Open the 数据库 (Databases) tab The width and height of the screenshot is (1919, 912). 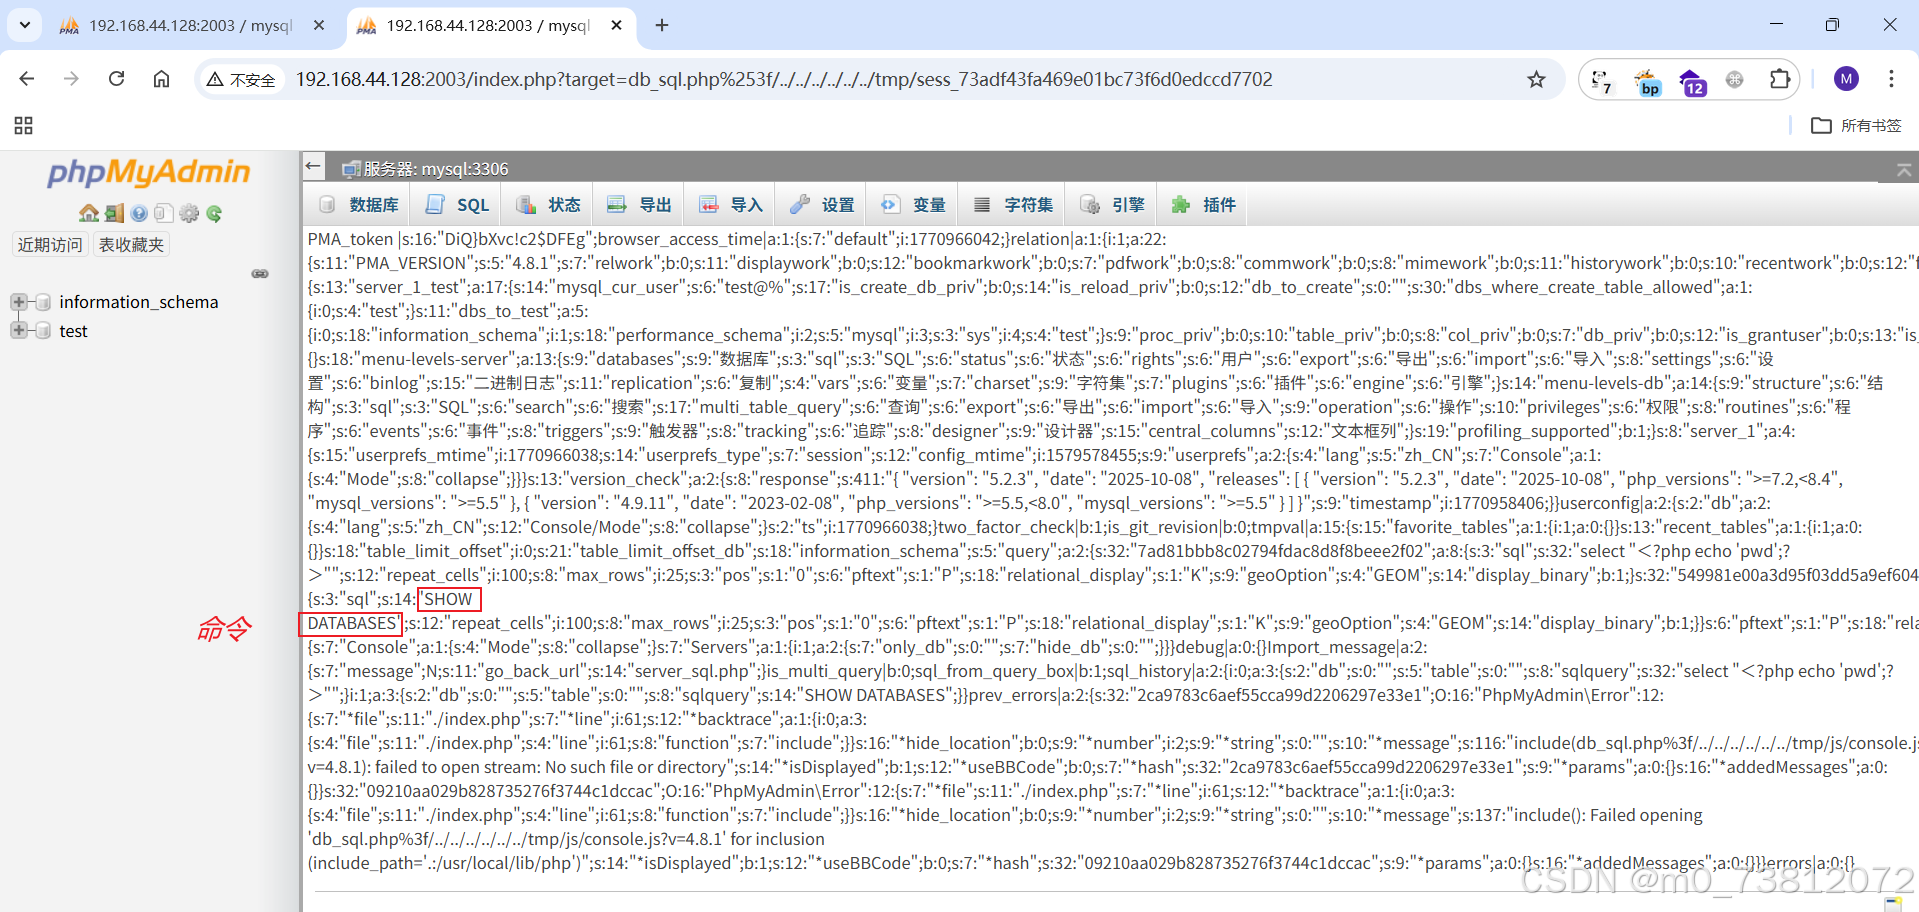pyautogui.click(x=359, y=205)
